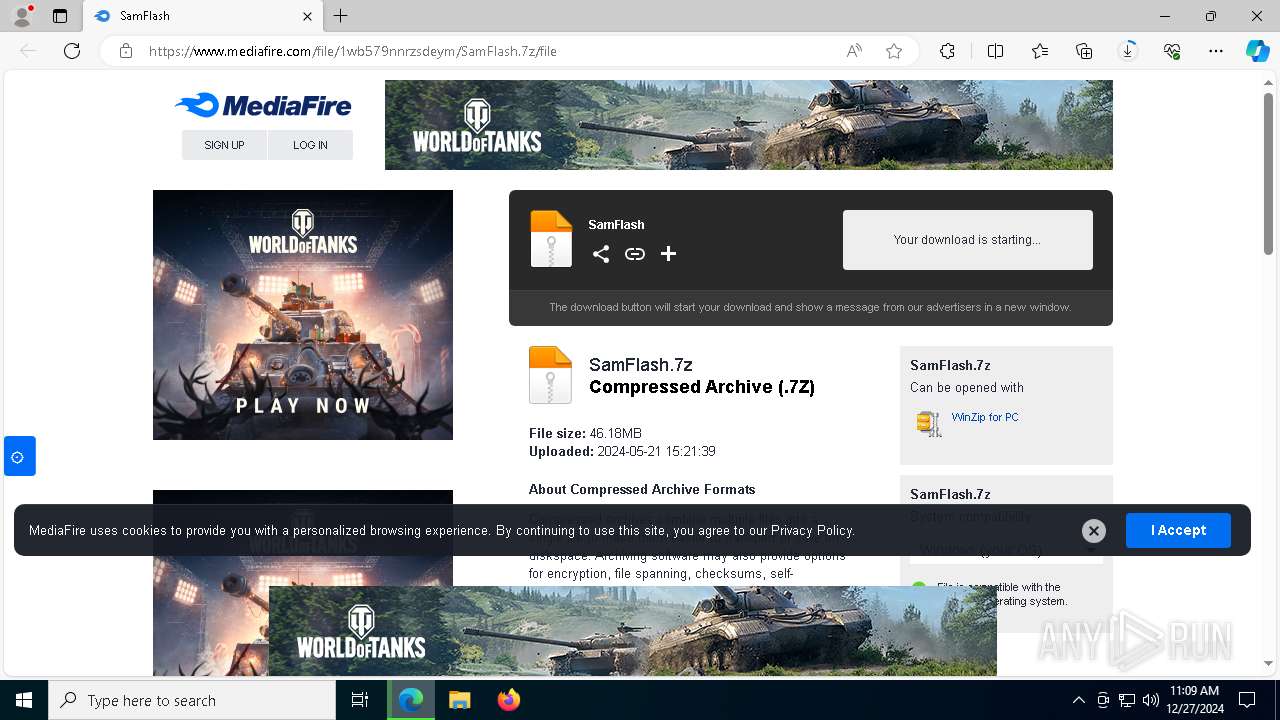Open the Favorites list icon
This screenshot has width=1280, height=720.
tap(1040, 51)
